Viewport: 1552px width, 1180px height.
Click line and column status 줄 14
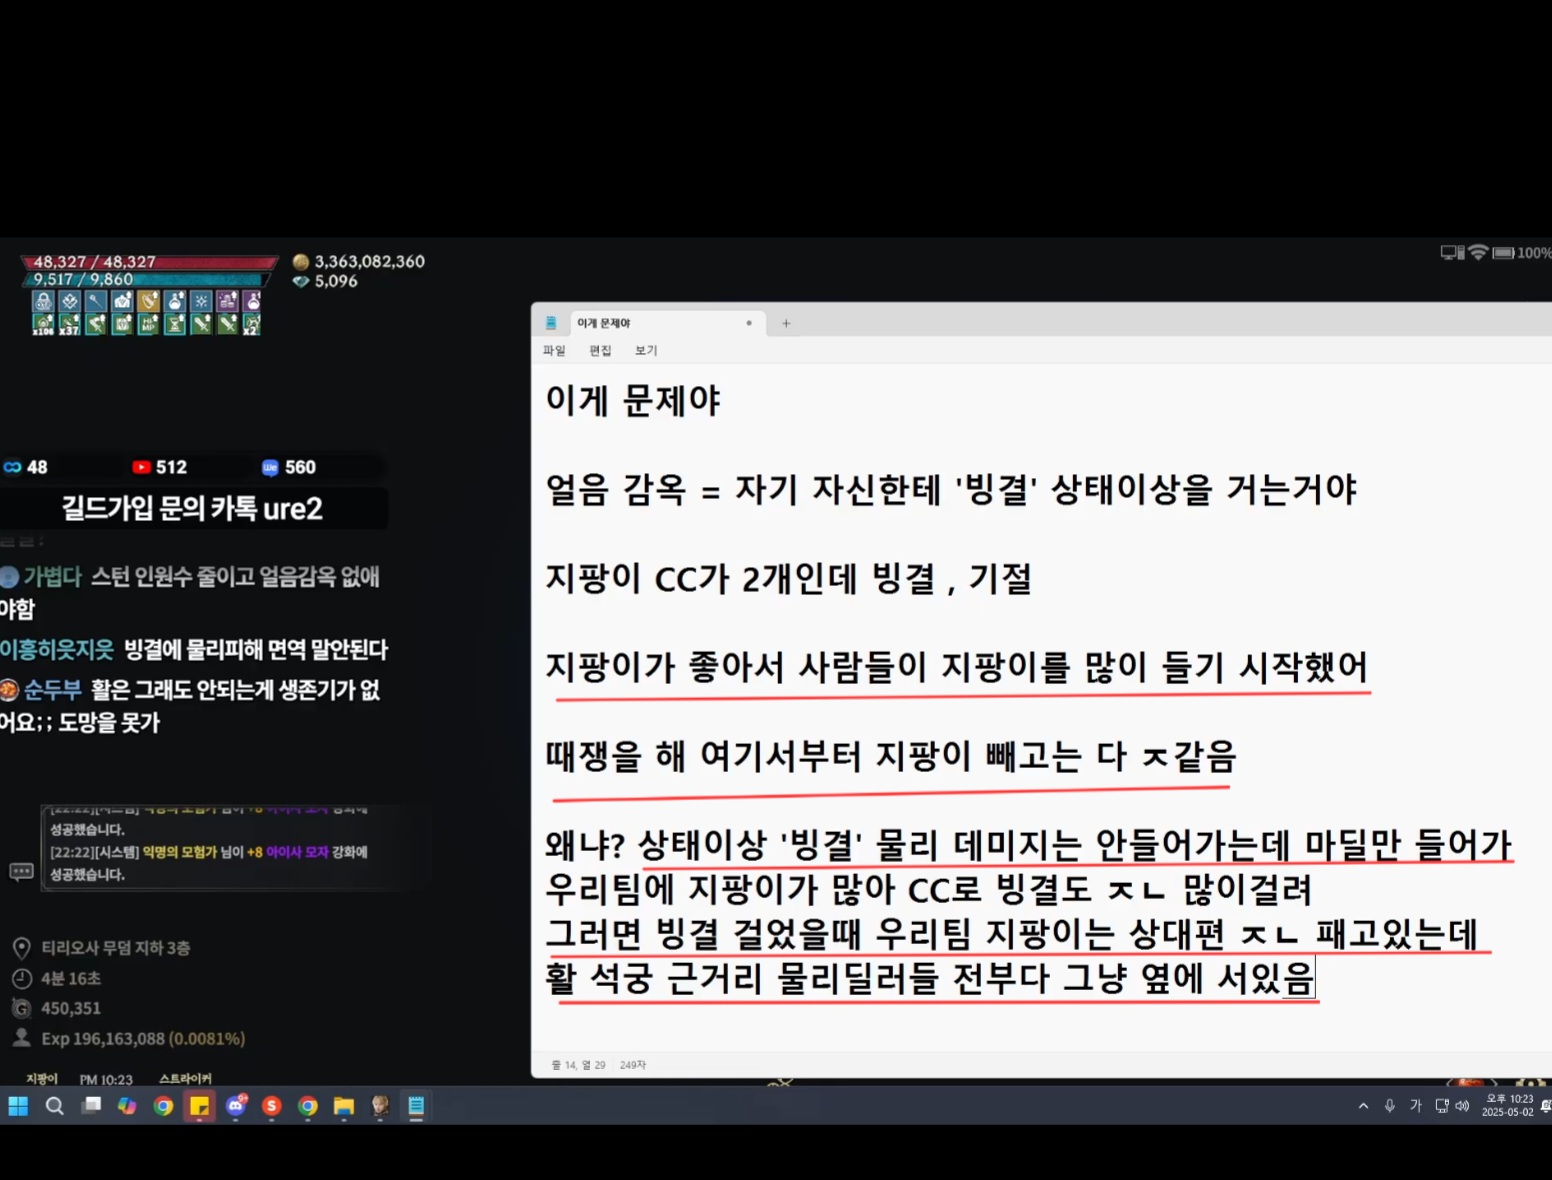(579, 1065)
